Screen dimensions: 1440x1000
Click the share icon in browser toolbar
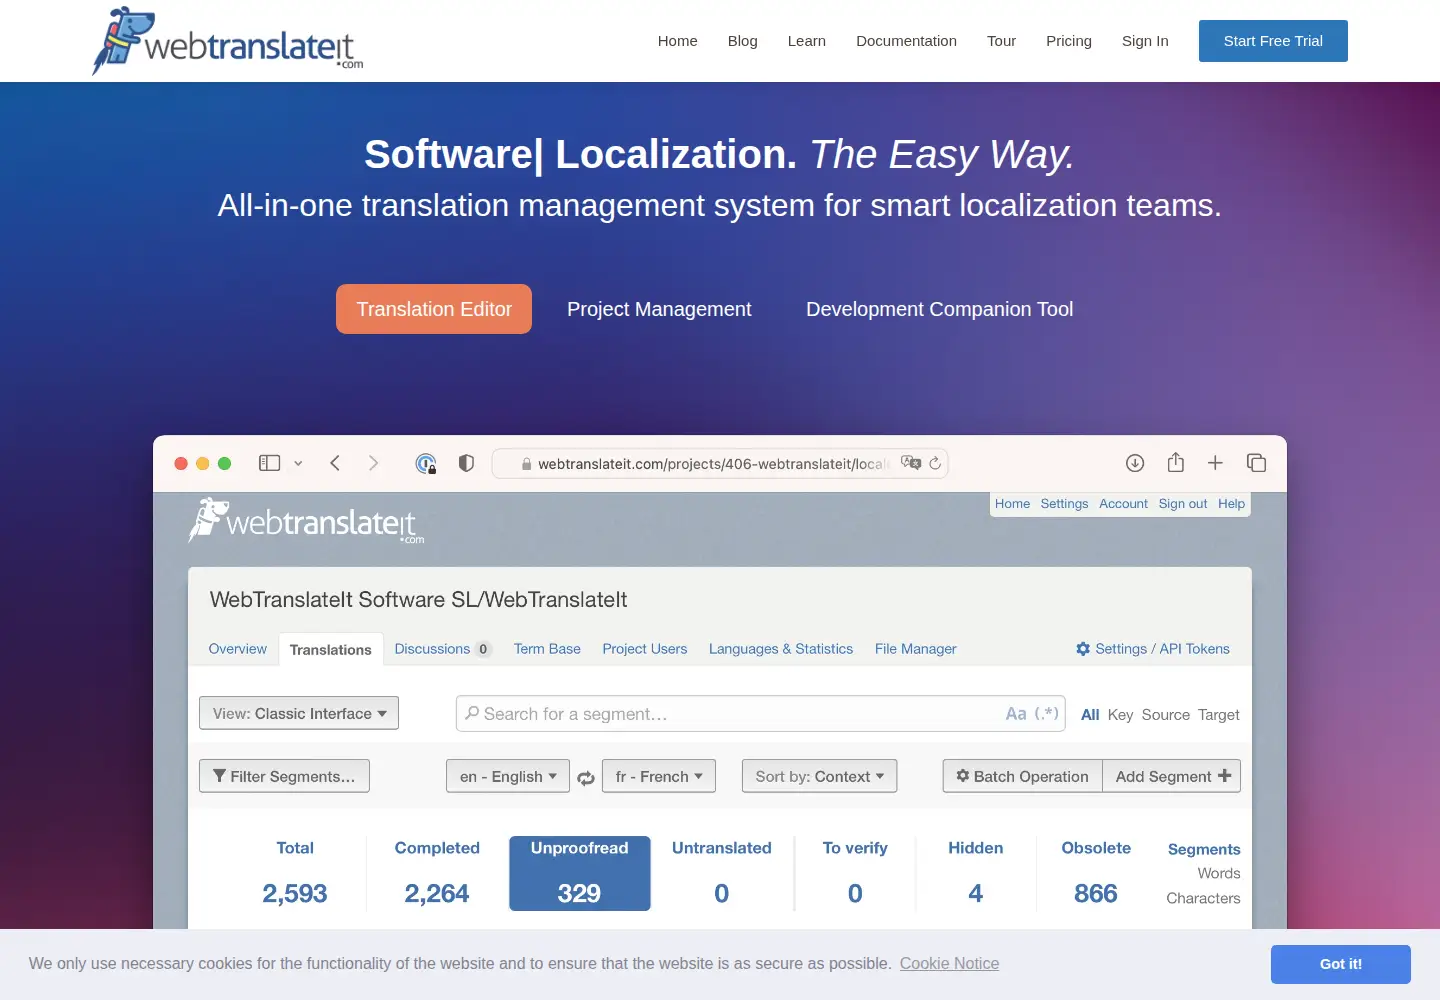[x=1176, y=462]
